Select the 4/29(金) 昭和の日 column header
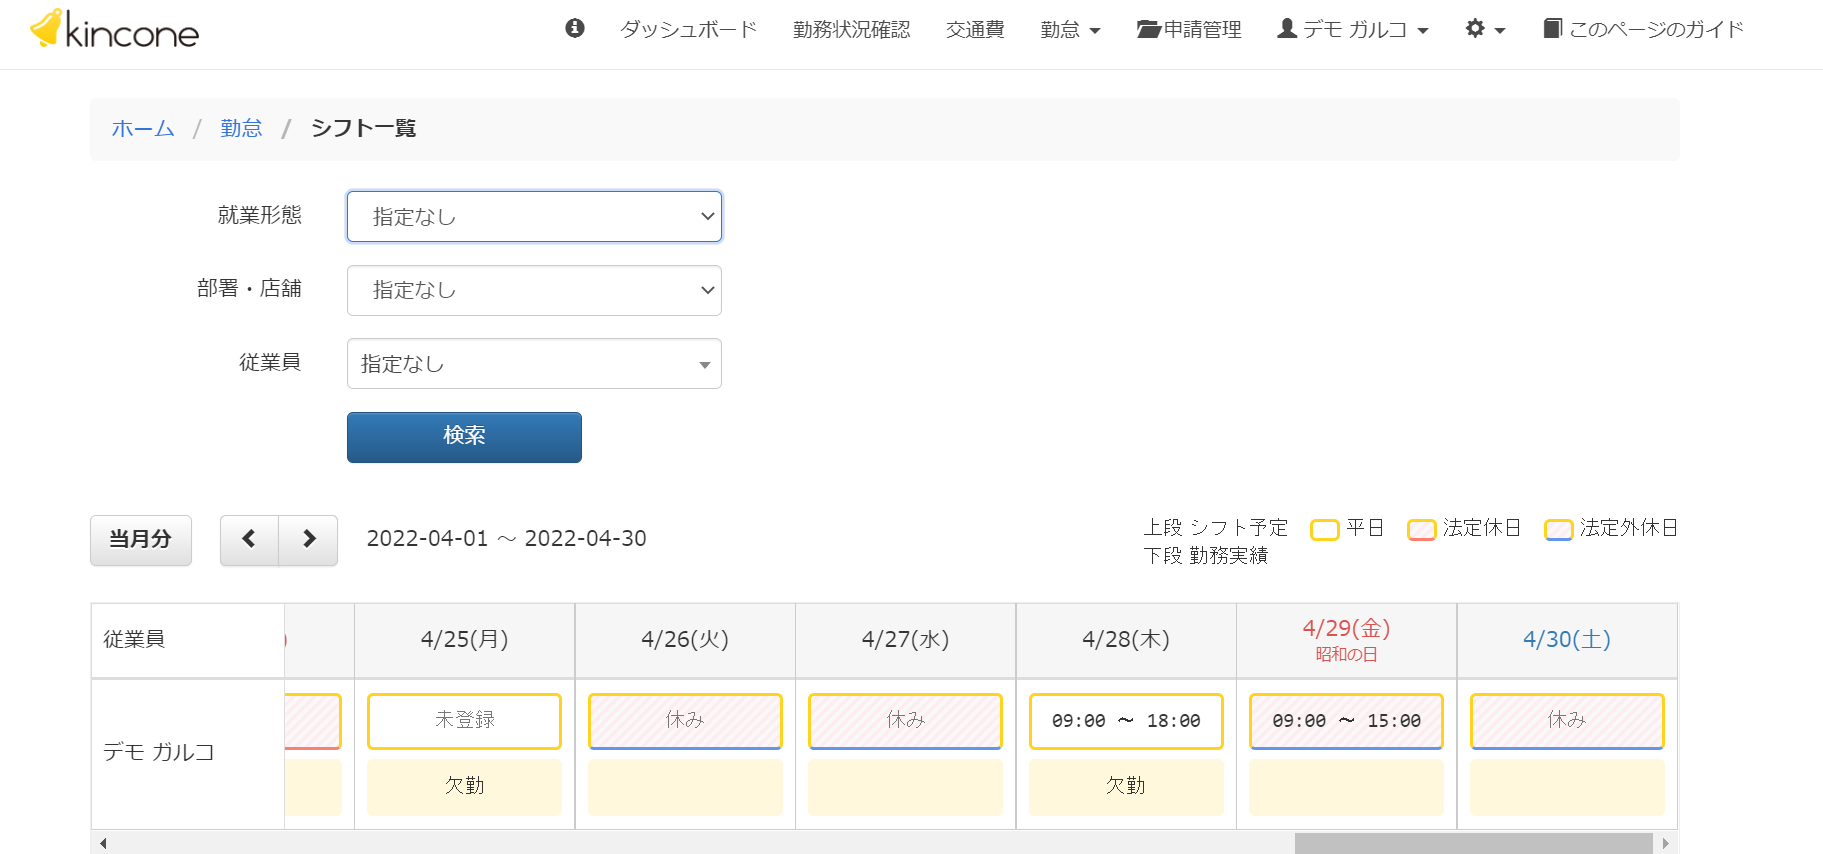Screen dimensions: 1823x854 (1347, 640)
